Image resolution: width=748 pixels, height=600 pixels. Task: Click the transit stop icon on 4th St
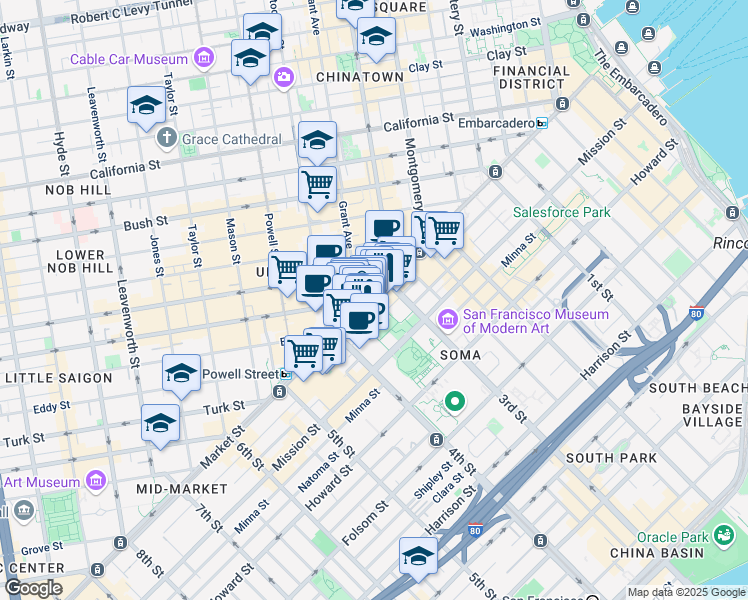click(x=436, y=440)
